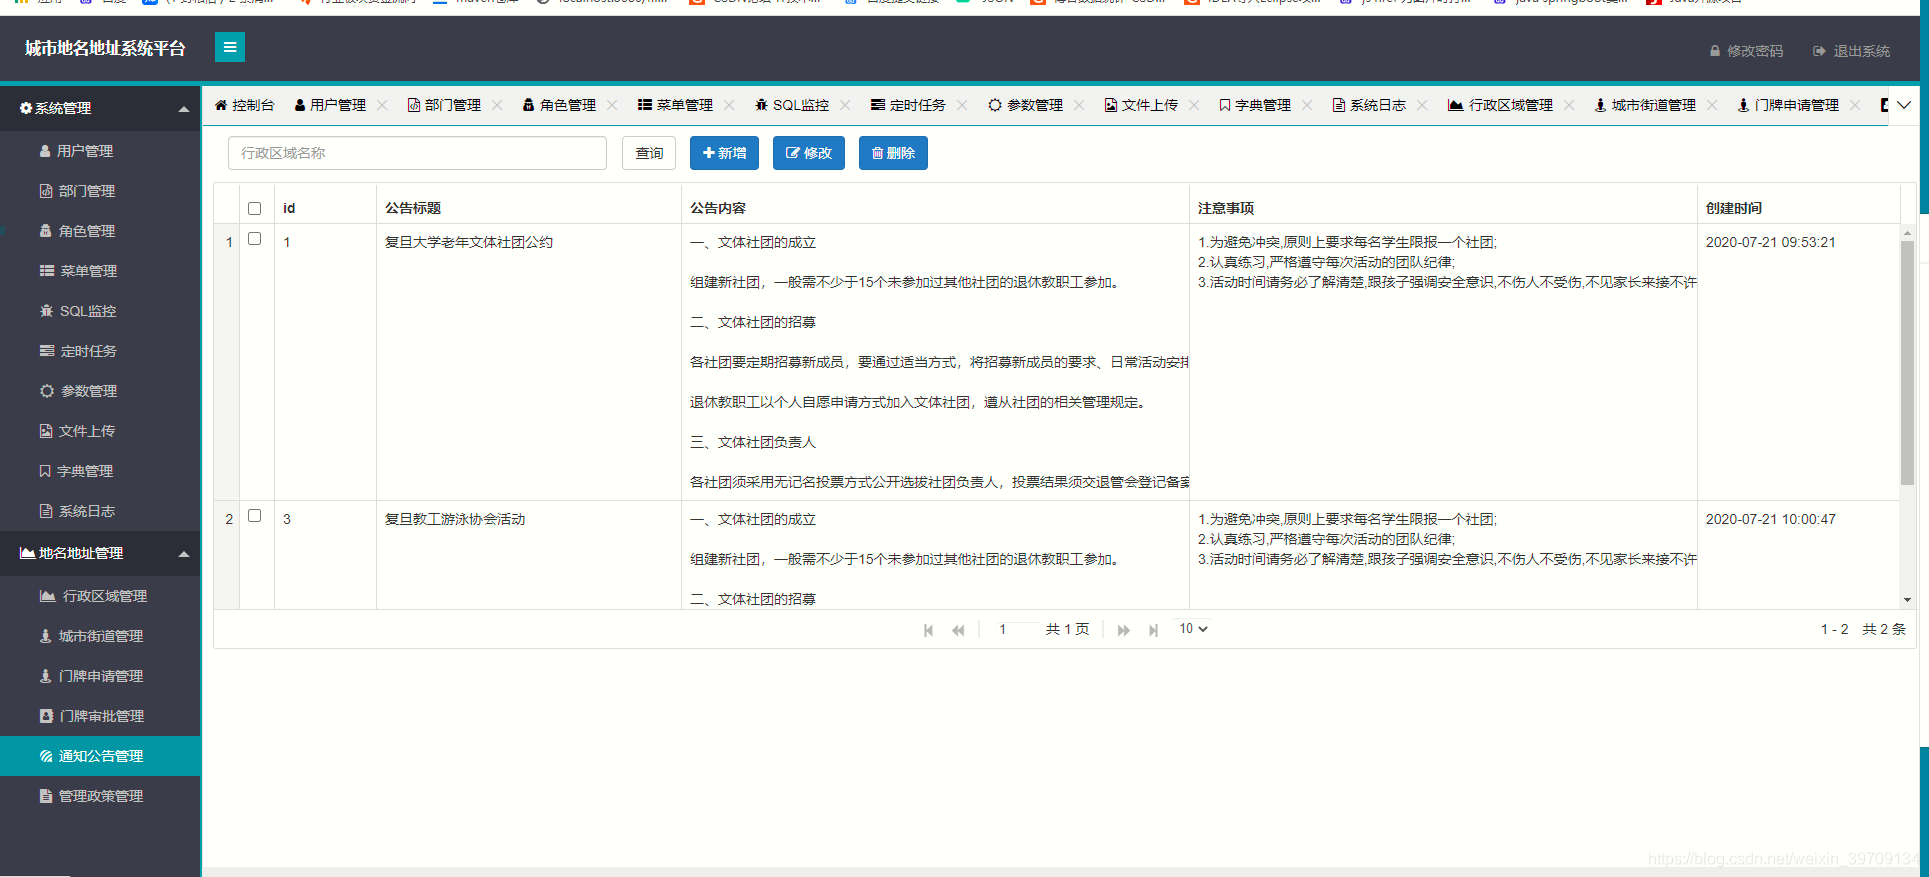Close the 定时任务 tab
This screenshot has width=1929, height=877.
(x=962, y=105)
